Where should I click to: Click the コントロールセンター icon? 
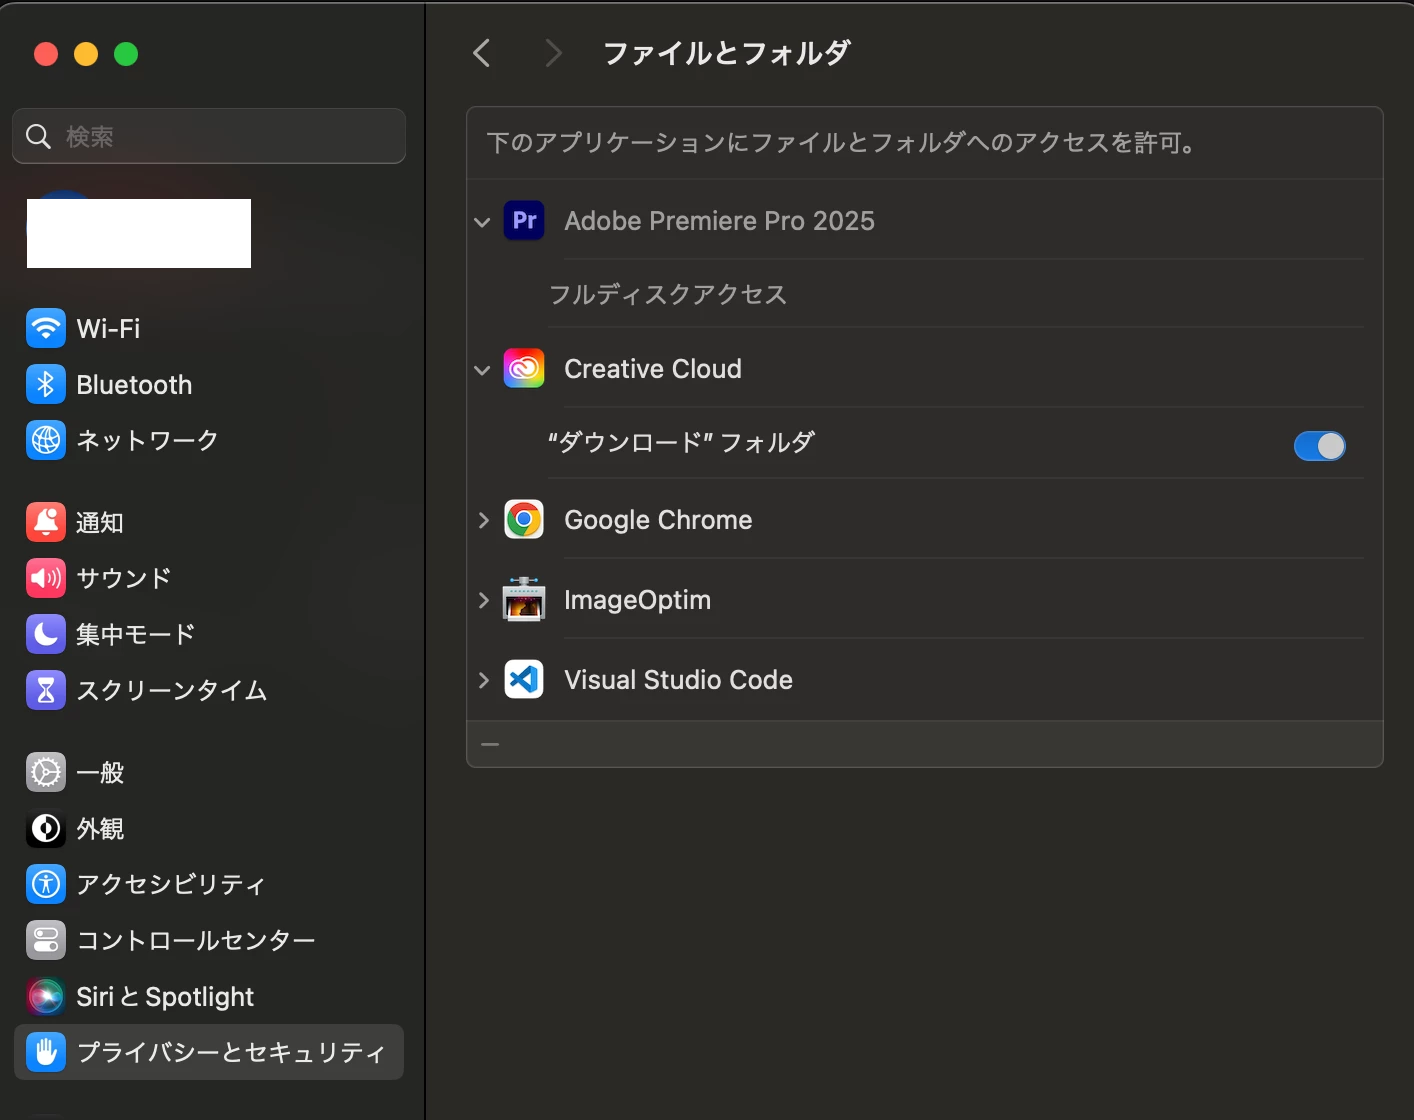point(46,940)
